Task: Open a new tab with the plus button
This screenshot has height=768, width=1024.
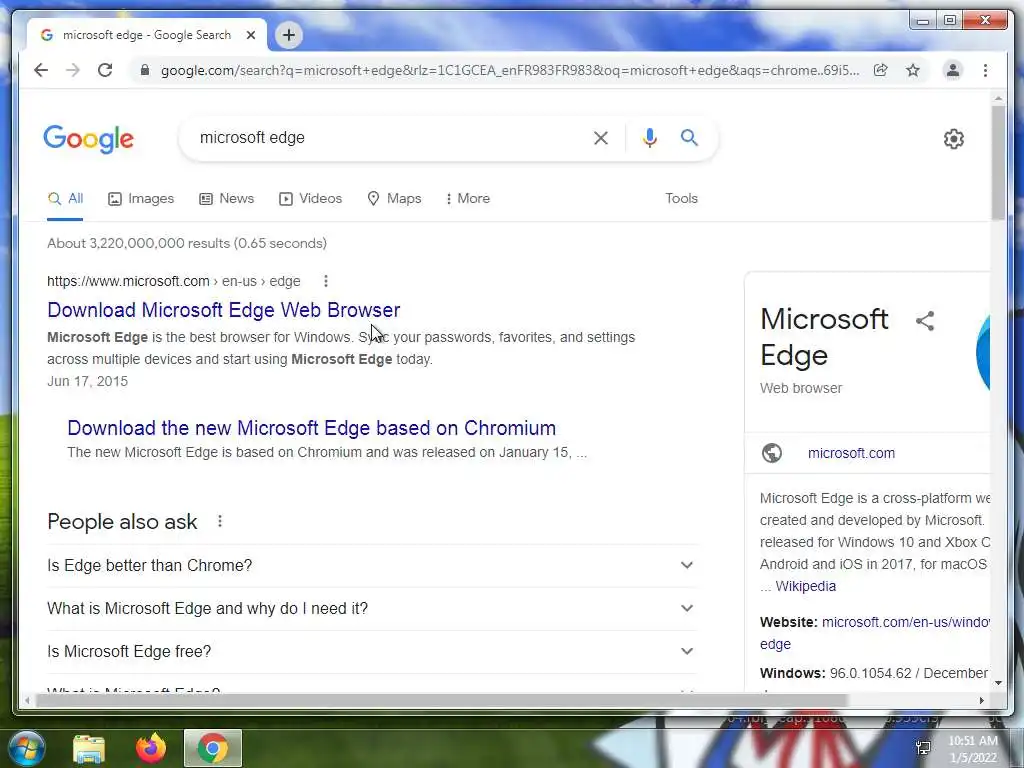Action: [x=289, y=35]
